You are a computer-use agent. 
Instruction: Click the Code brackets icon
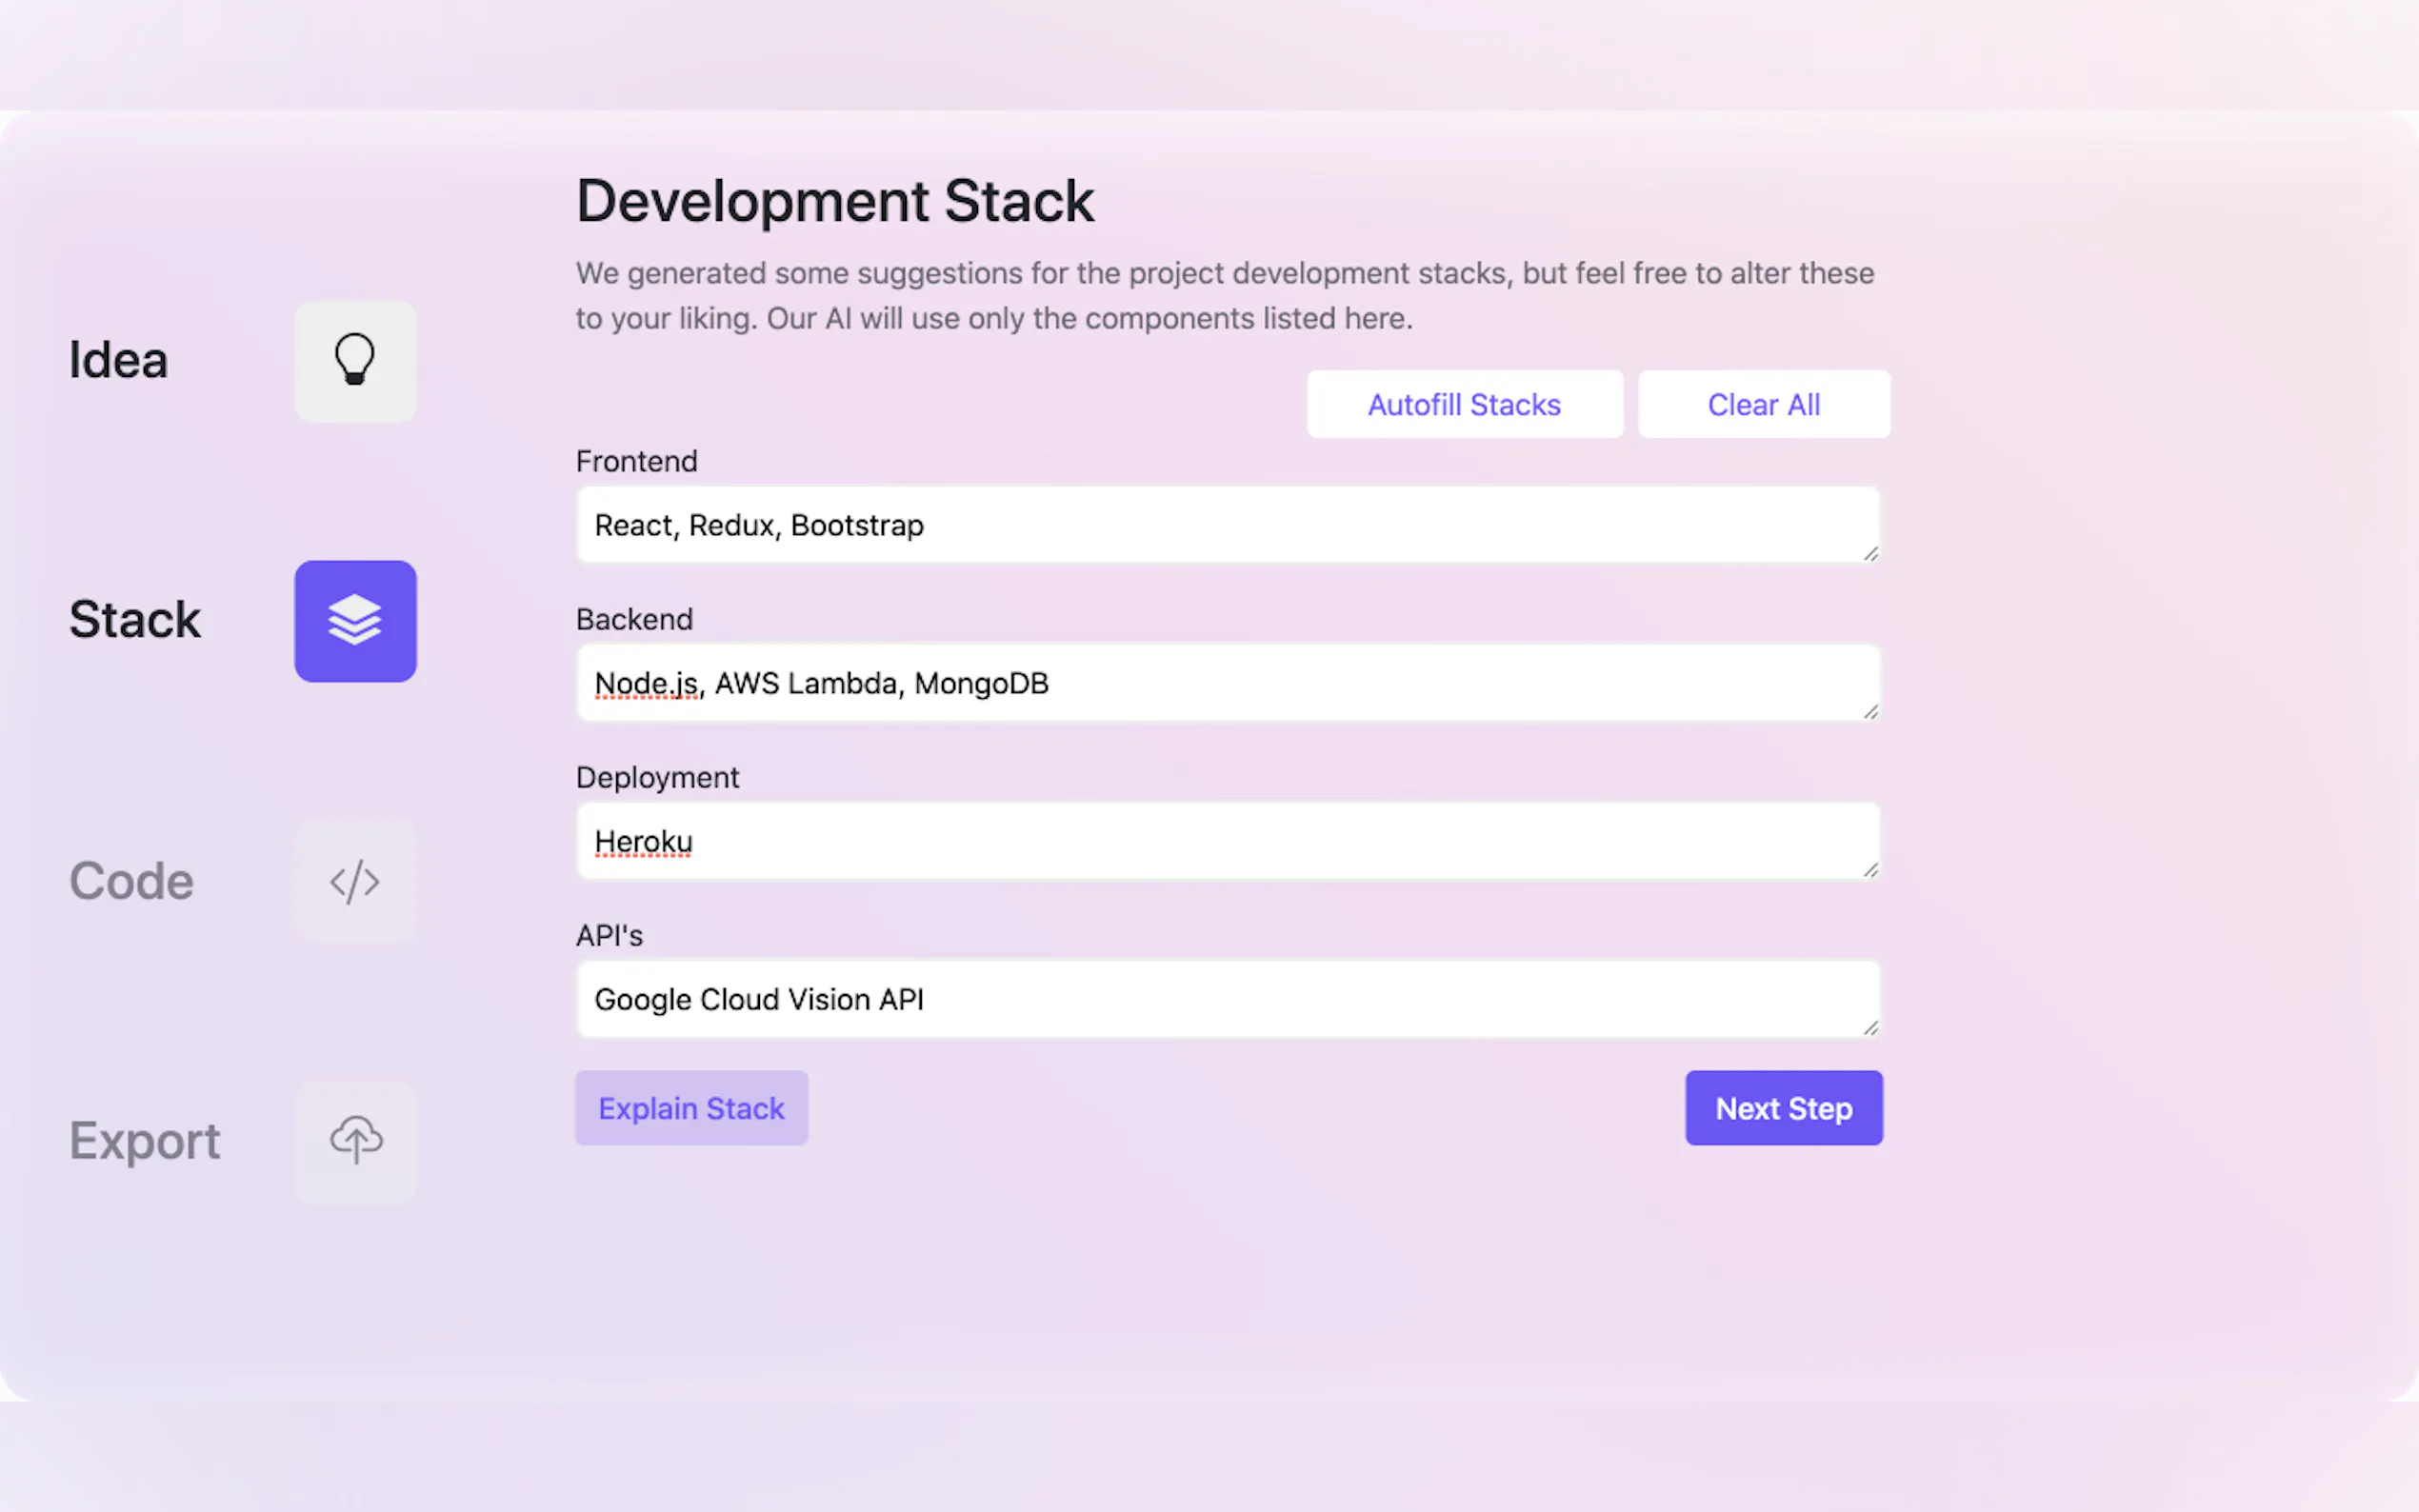coord(355,882)
